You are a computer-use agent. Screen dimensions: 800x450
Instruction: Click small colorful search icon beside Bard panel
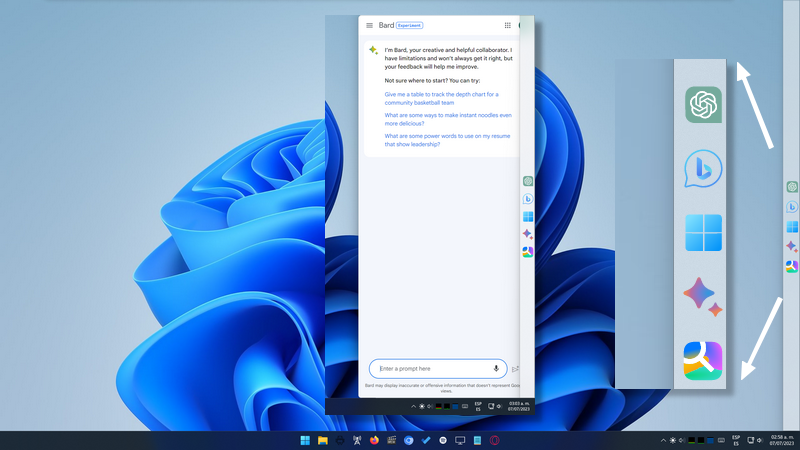point(528,252)
